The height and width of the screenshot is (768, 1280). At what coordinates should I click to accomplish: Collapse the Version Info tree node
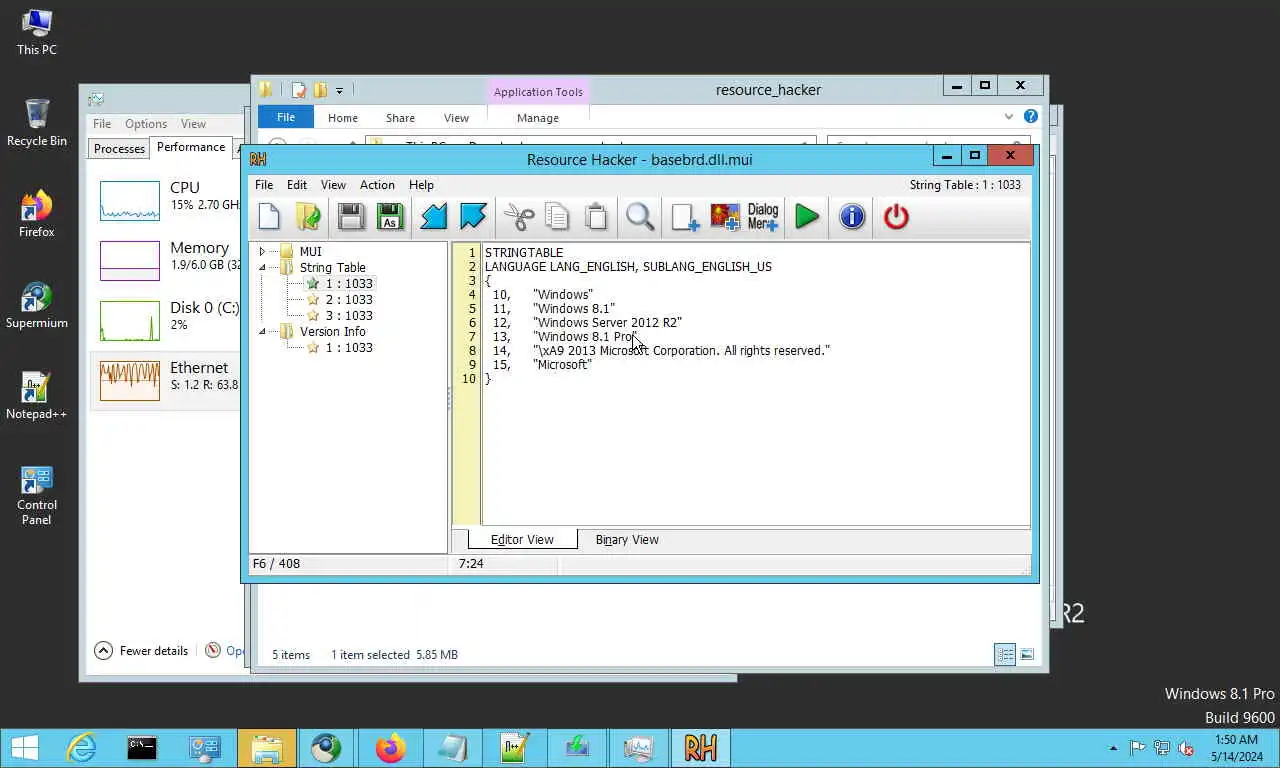(262, 332)
